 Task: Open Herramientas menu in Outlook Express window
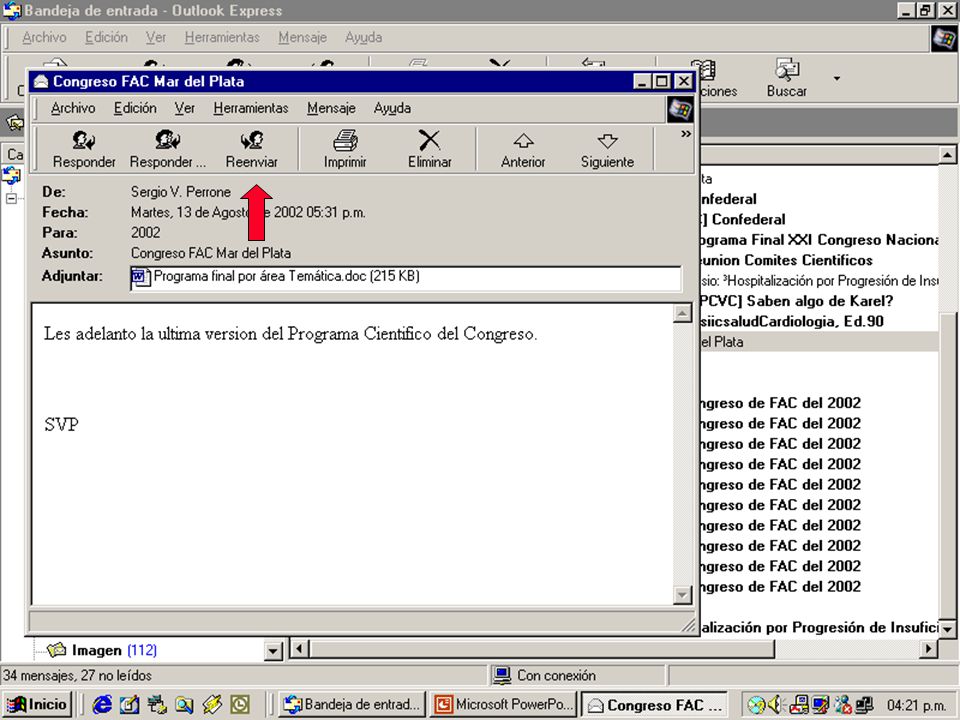point(222,37)
